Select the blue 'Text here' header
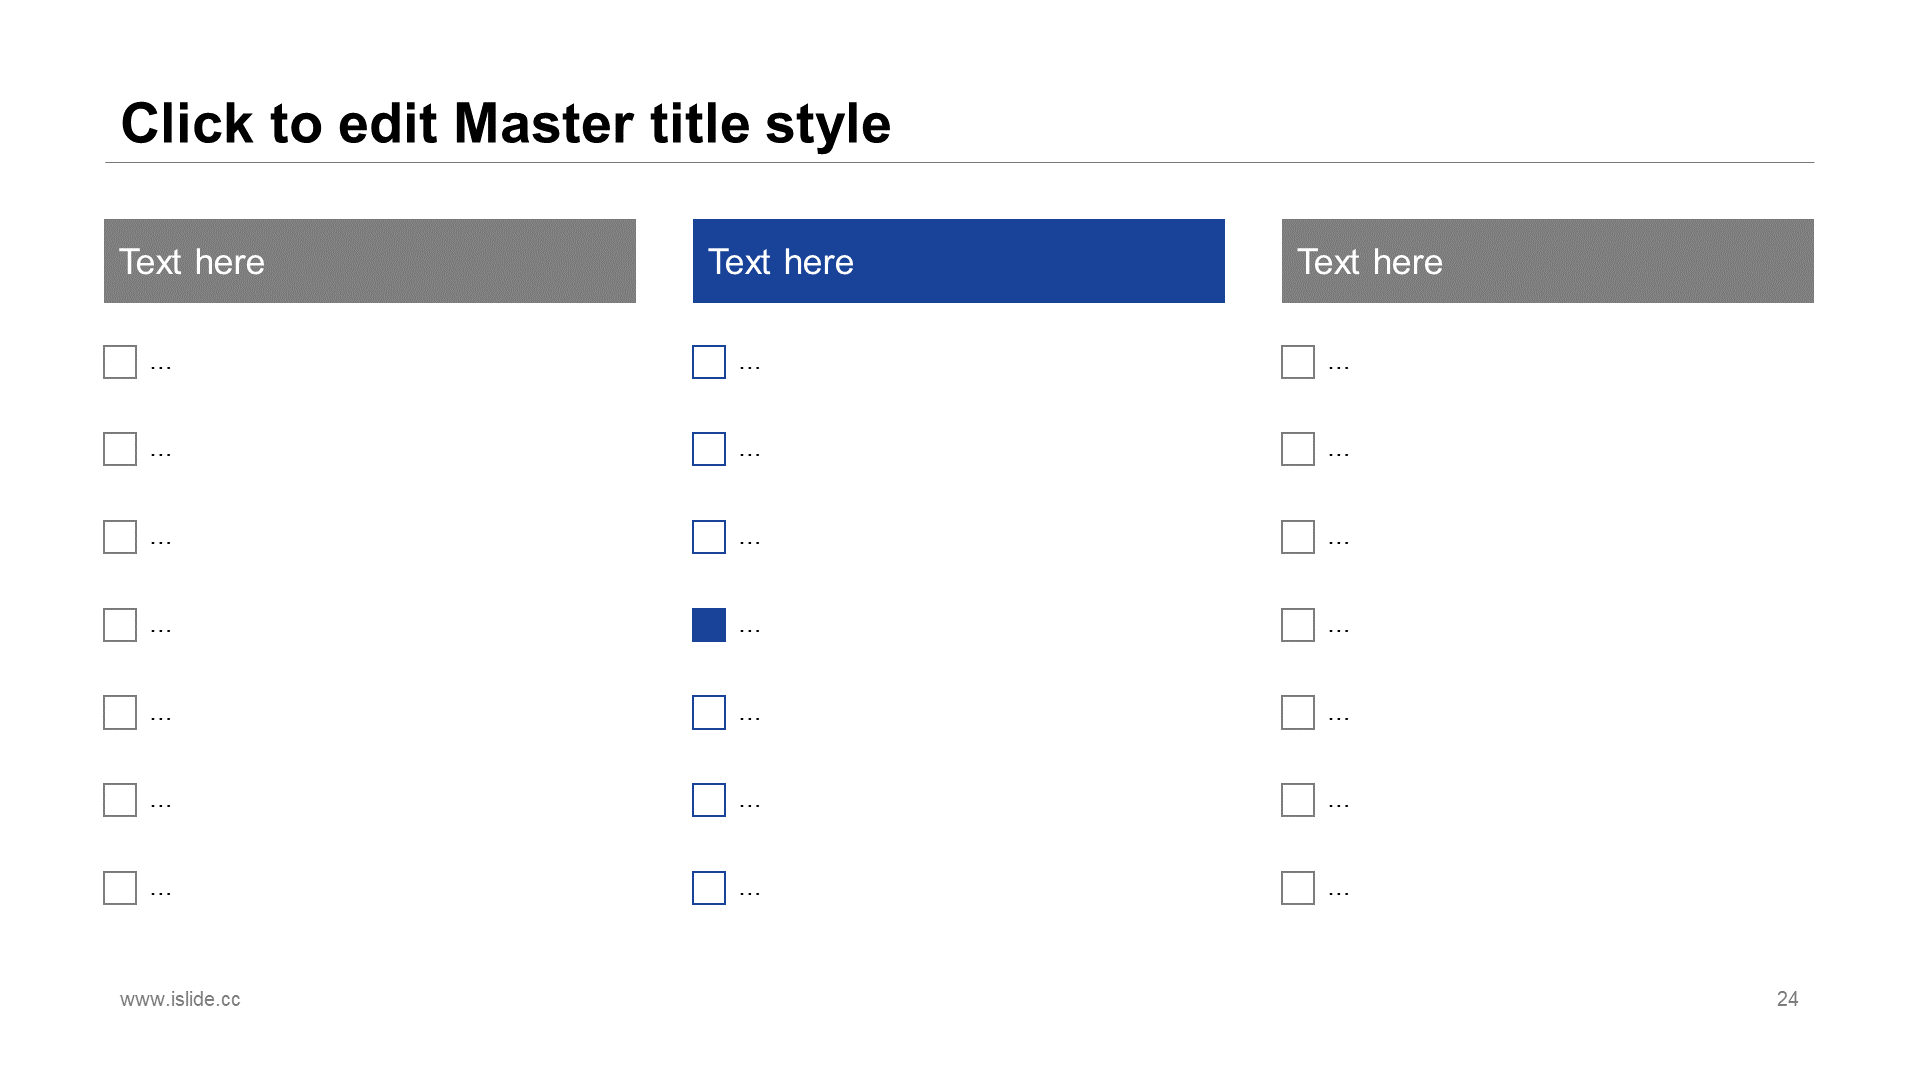Viewport: 1920px width, 1080px height. pyautogui.click(x=959, y=260)
